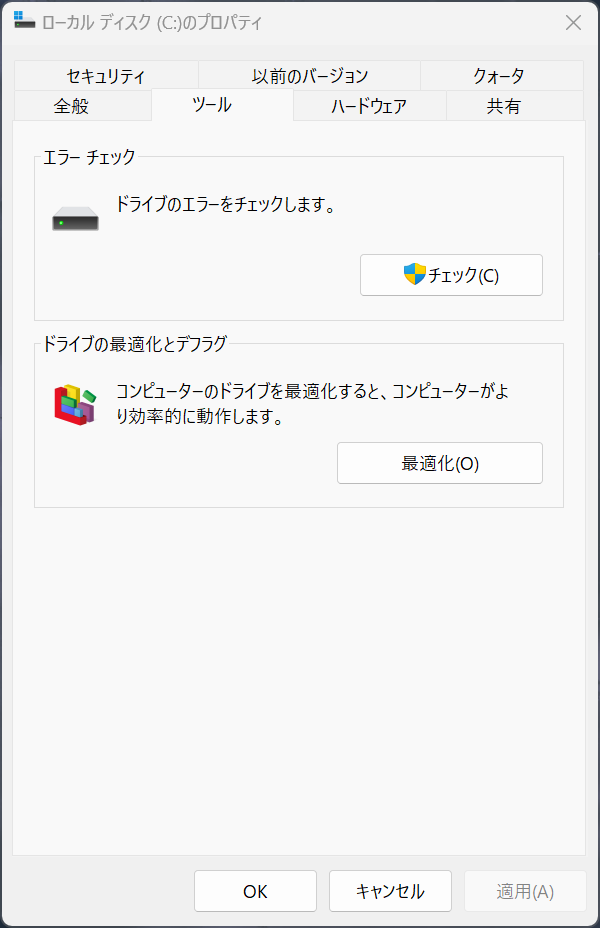Switch to the 共有 tab
Viewport: 600px width, 928px height.
(504, 106)
